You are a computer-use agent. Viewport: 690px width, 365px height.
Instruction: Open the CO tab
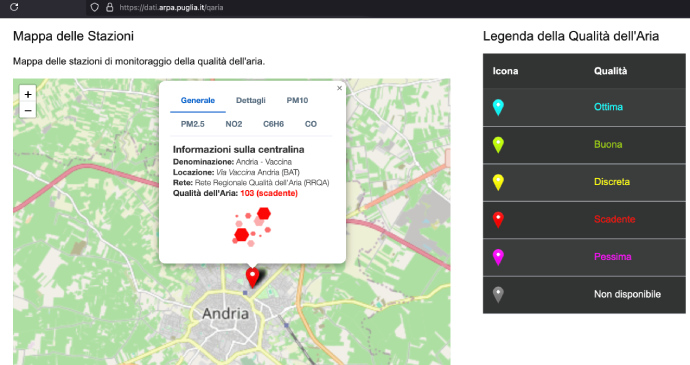[311, 124]
